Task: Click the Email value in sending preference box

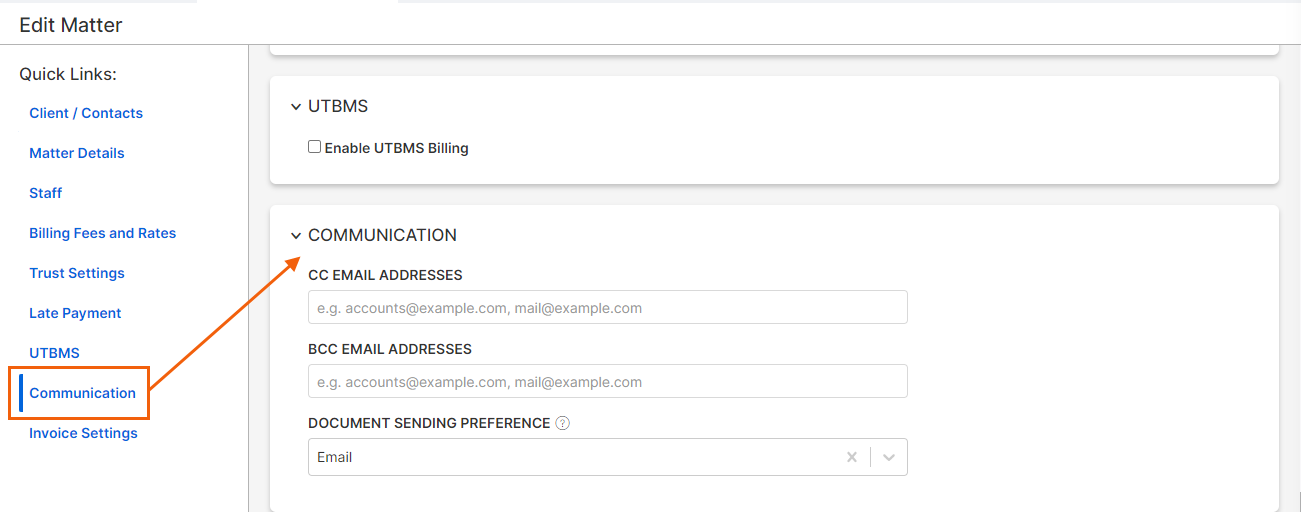Action: click(335, 457)
